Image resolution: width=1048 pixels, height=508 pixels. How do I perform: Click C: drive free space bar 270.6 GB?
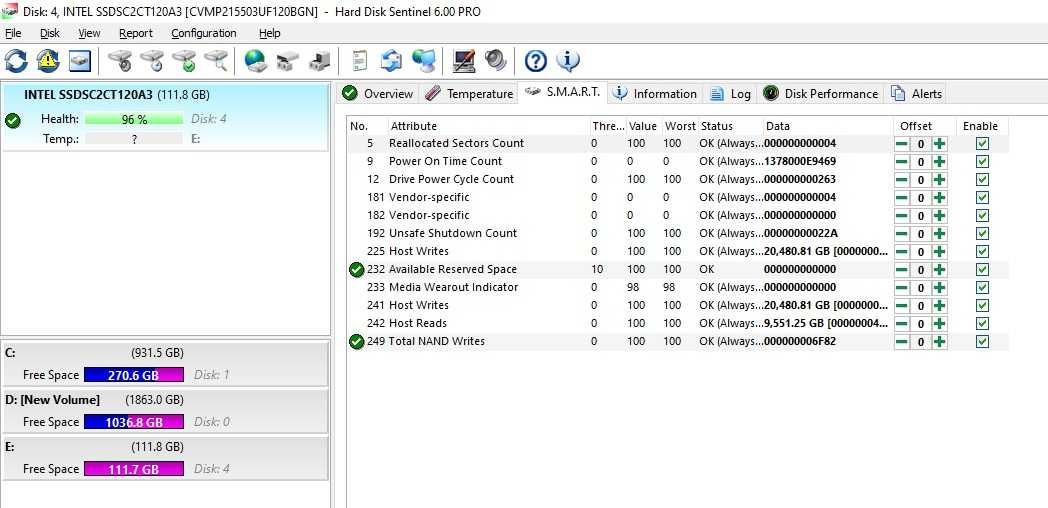click(x=134, y=375)
